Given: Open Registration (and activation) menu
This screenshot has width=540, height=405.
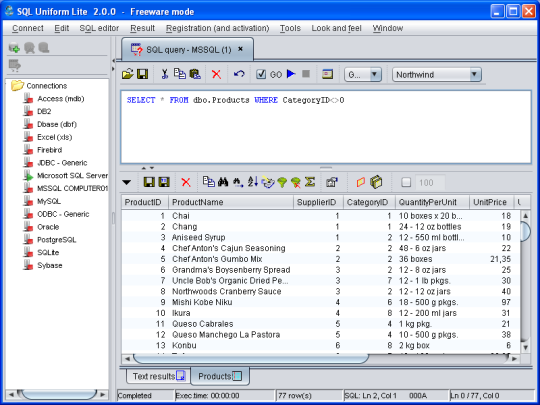Looking at the screenshot, I should [217, 28].
